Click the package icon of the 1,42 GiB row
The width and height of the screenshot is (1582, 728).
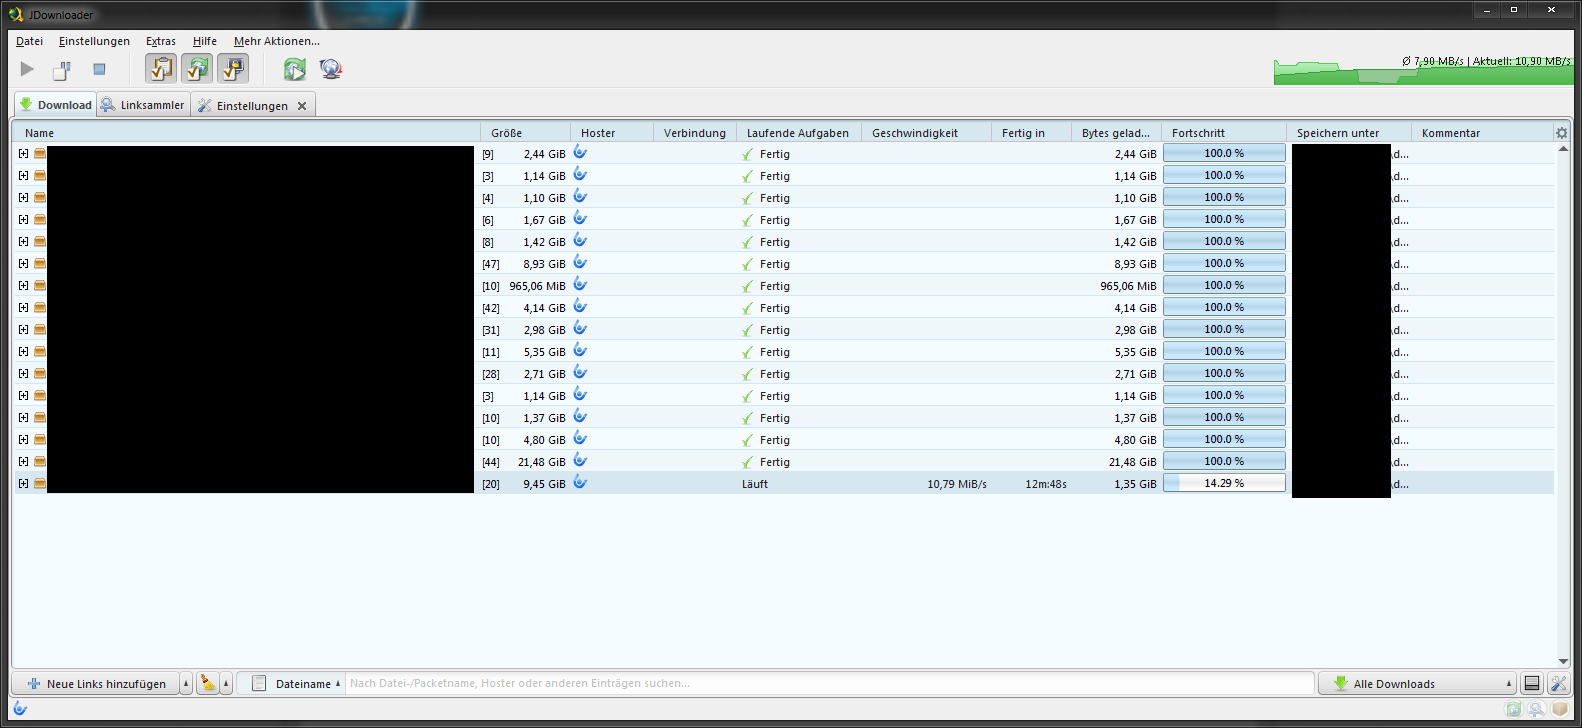(x=40, y=242)
